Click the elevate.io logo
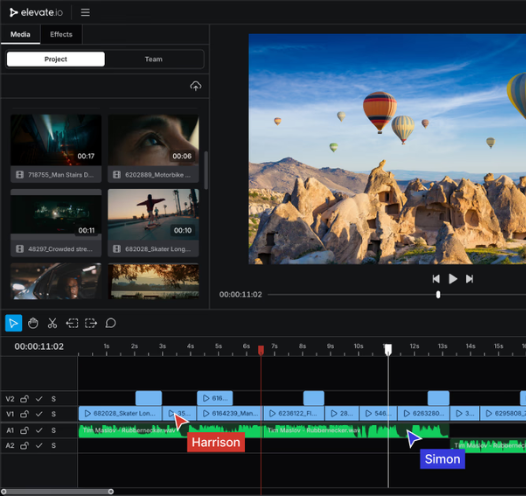Viewport: 526px width, 496px height. [36, 12]
